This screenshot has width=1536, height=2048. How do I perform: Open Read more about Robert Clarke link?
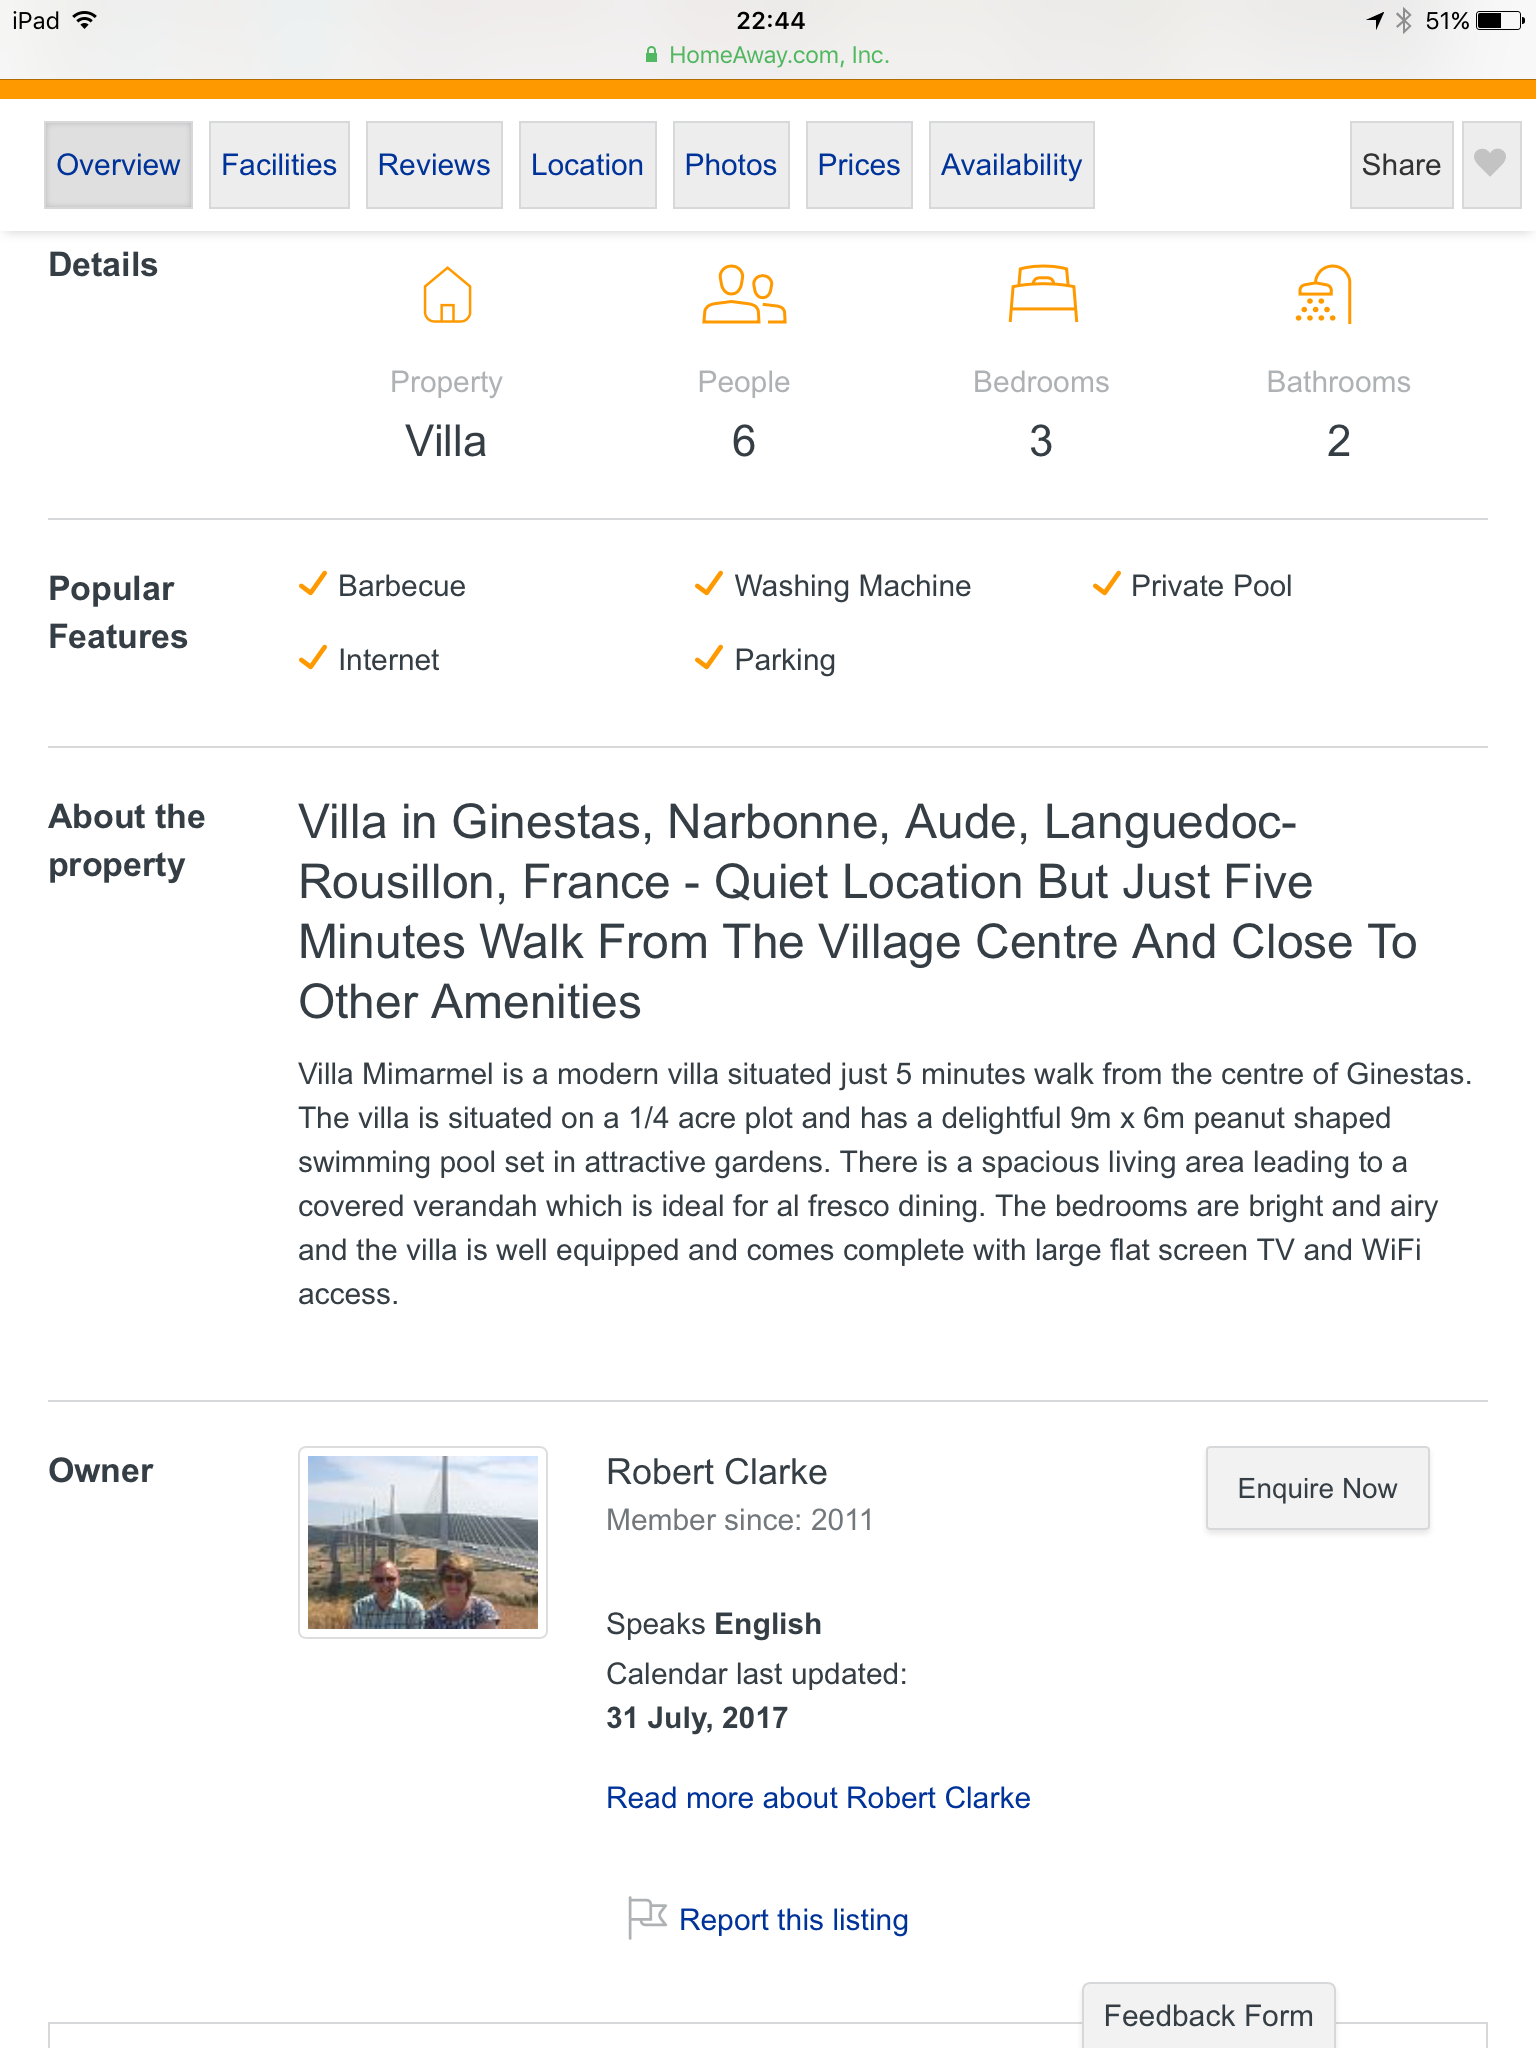tap(818, 1797)
